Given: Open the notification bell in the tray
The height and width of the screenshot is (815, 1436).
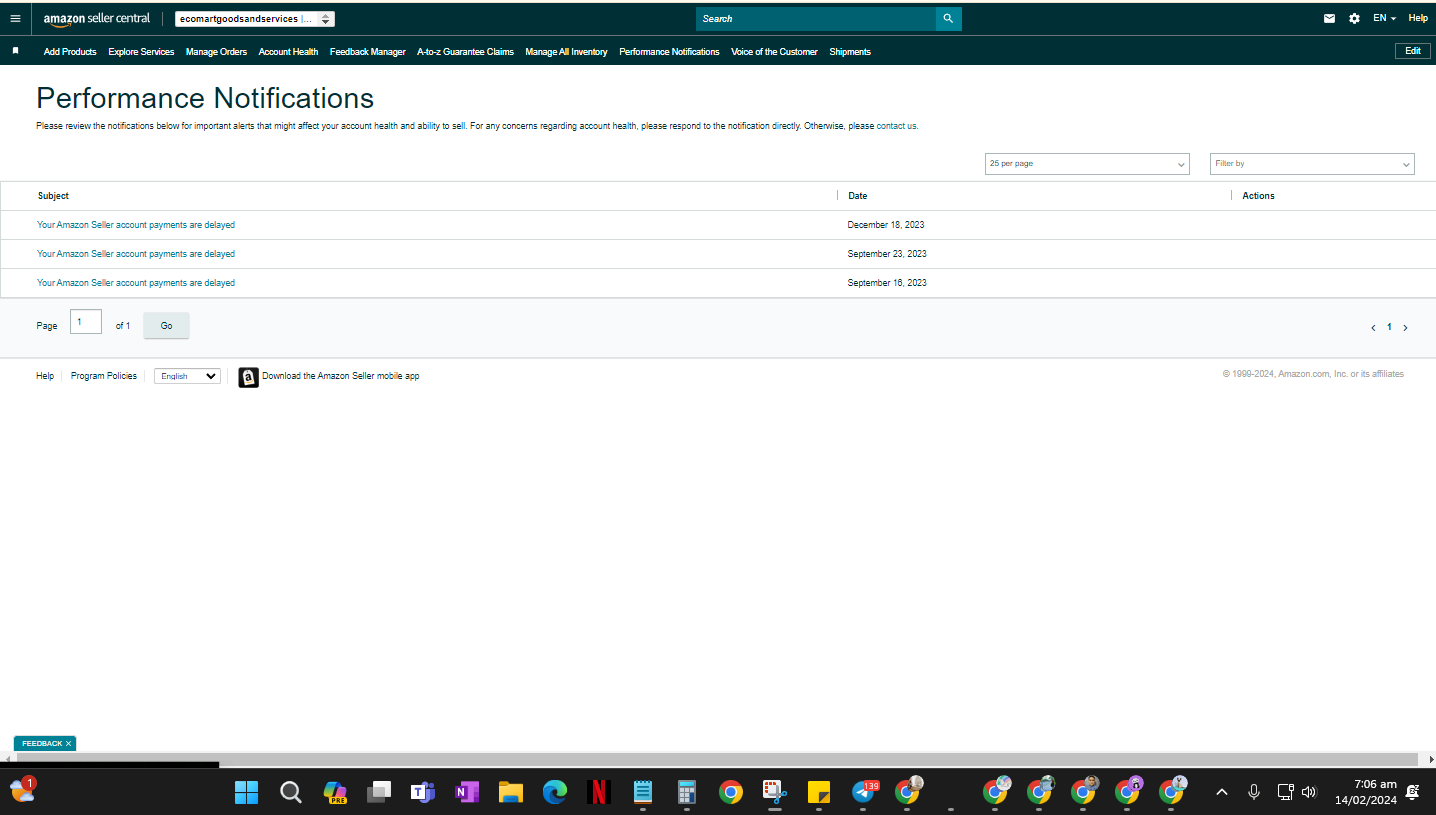Looking at the screenshot, I should 1412,792.
